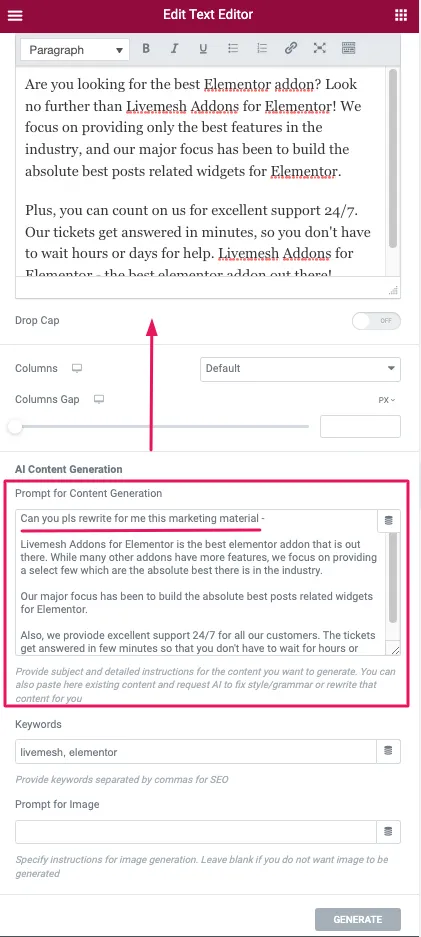Open dynamic tags for content prompt

(389, 521)
